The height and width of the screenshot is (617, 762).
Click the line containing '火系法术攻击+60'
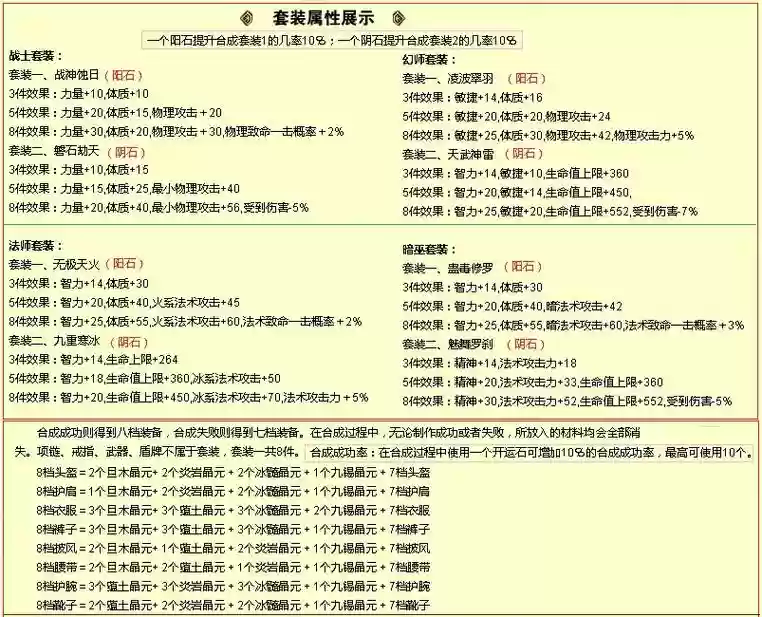point(185,321)
